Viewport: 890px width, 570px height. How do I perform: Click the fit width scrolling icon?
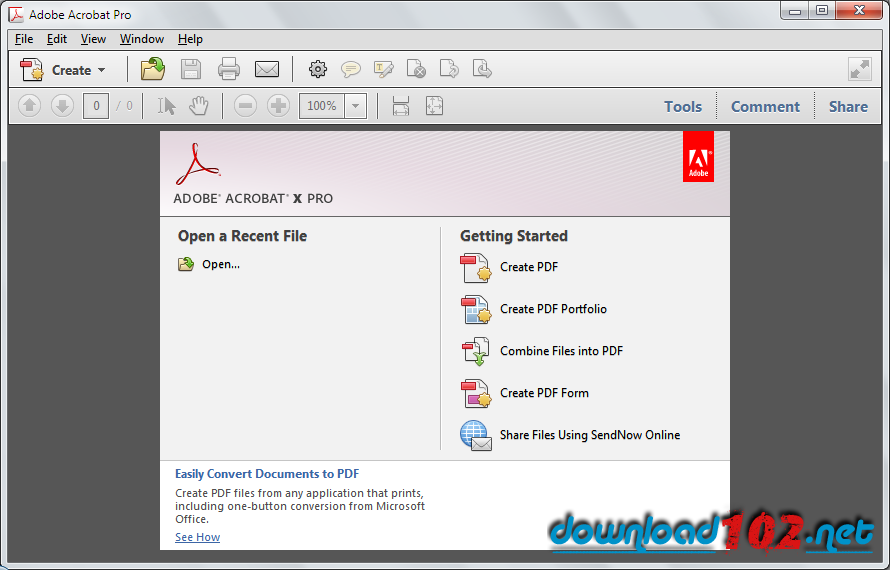[x=401, y=106]
